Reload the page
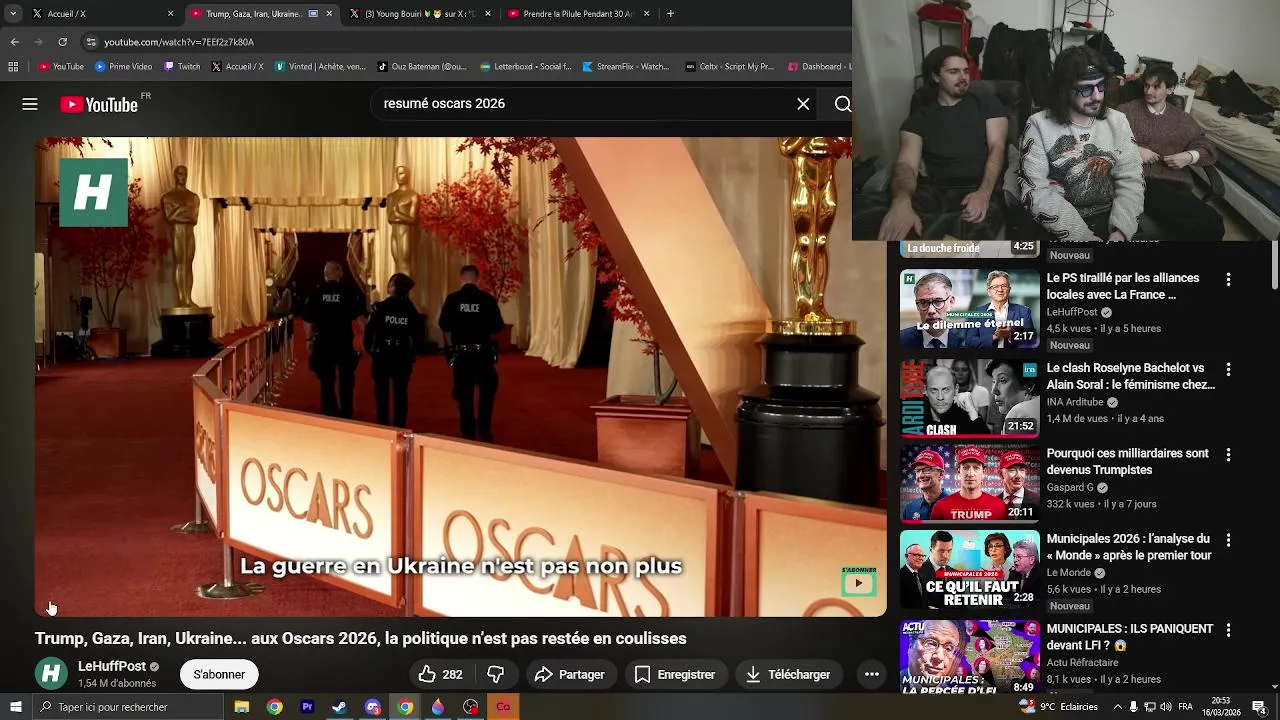Screen dimensions: 1280x720 [62, 42]
